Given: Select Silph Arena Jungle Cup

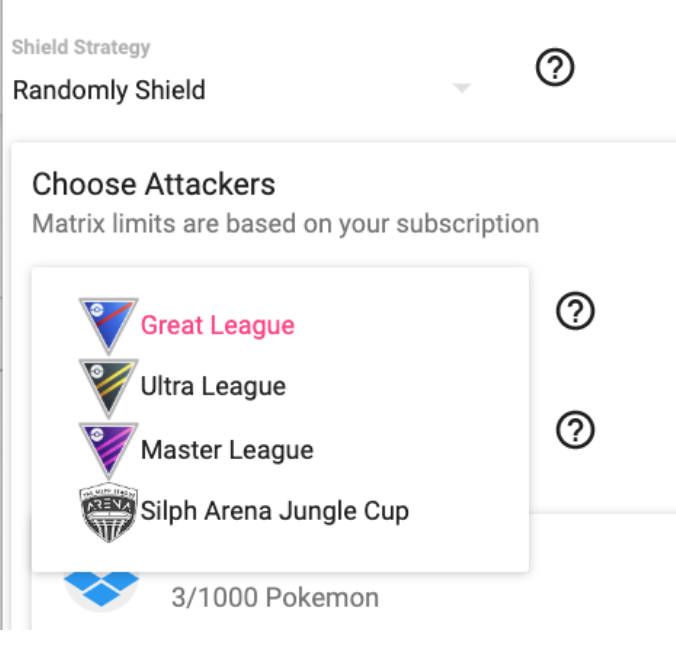Looking at the screenshot, I should point(274,512).
